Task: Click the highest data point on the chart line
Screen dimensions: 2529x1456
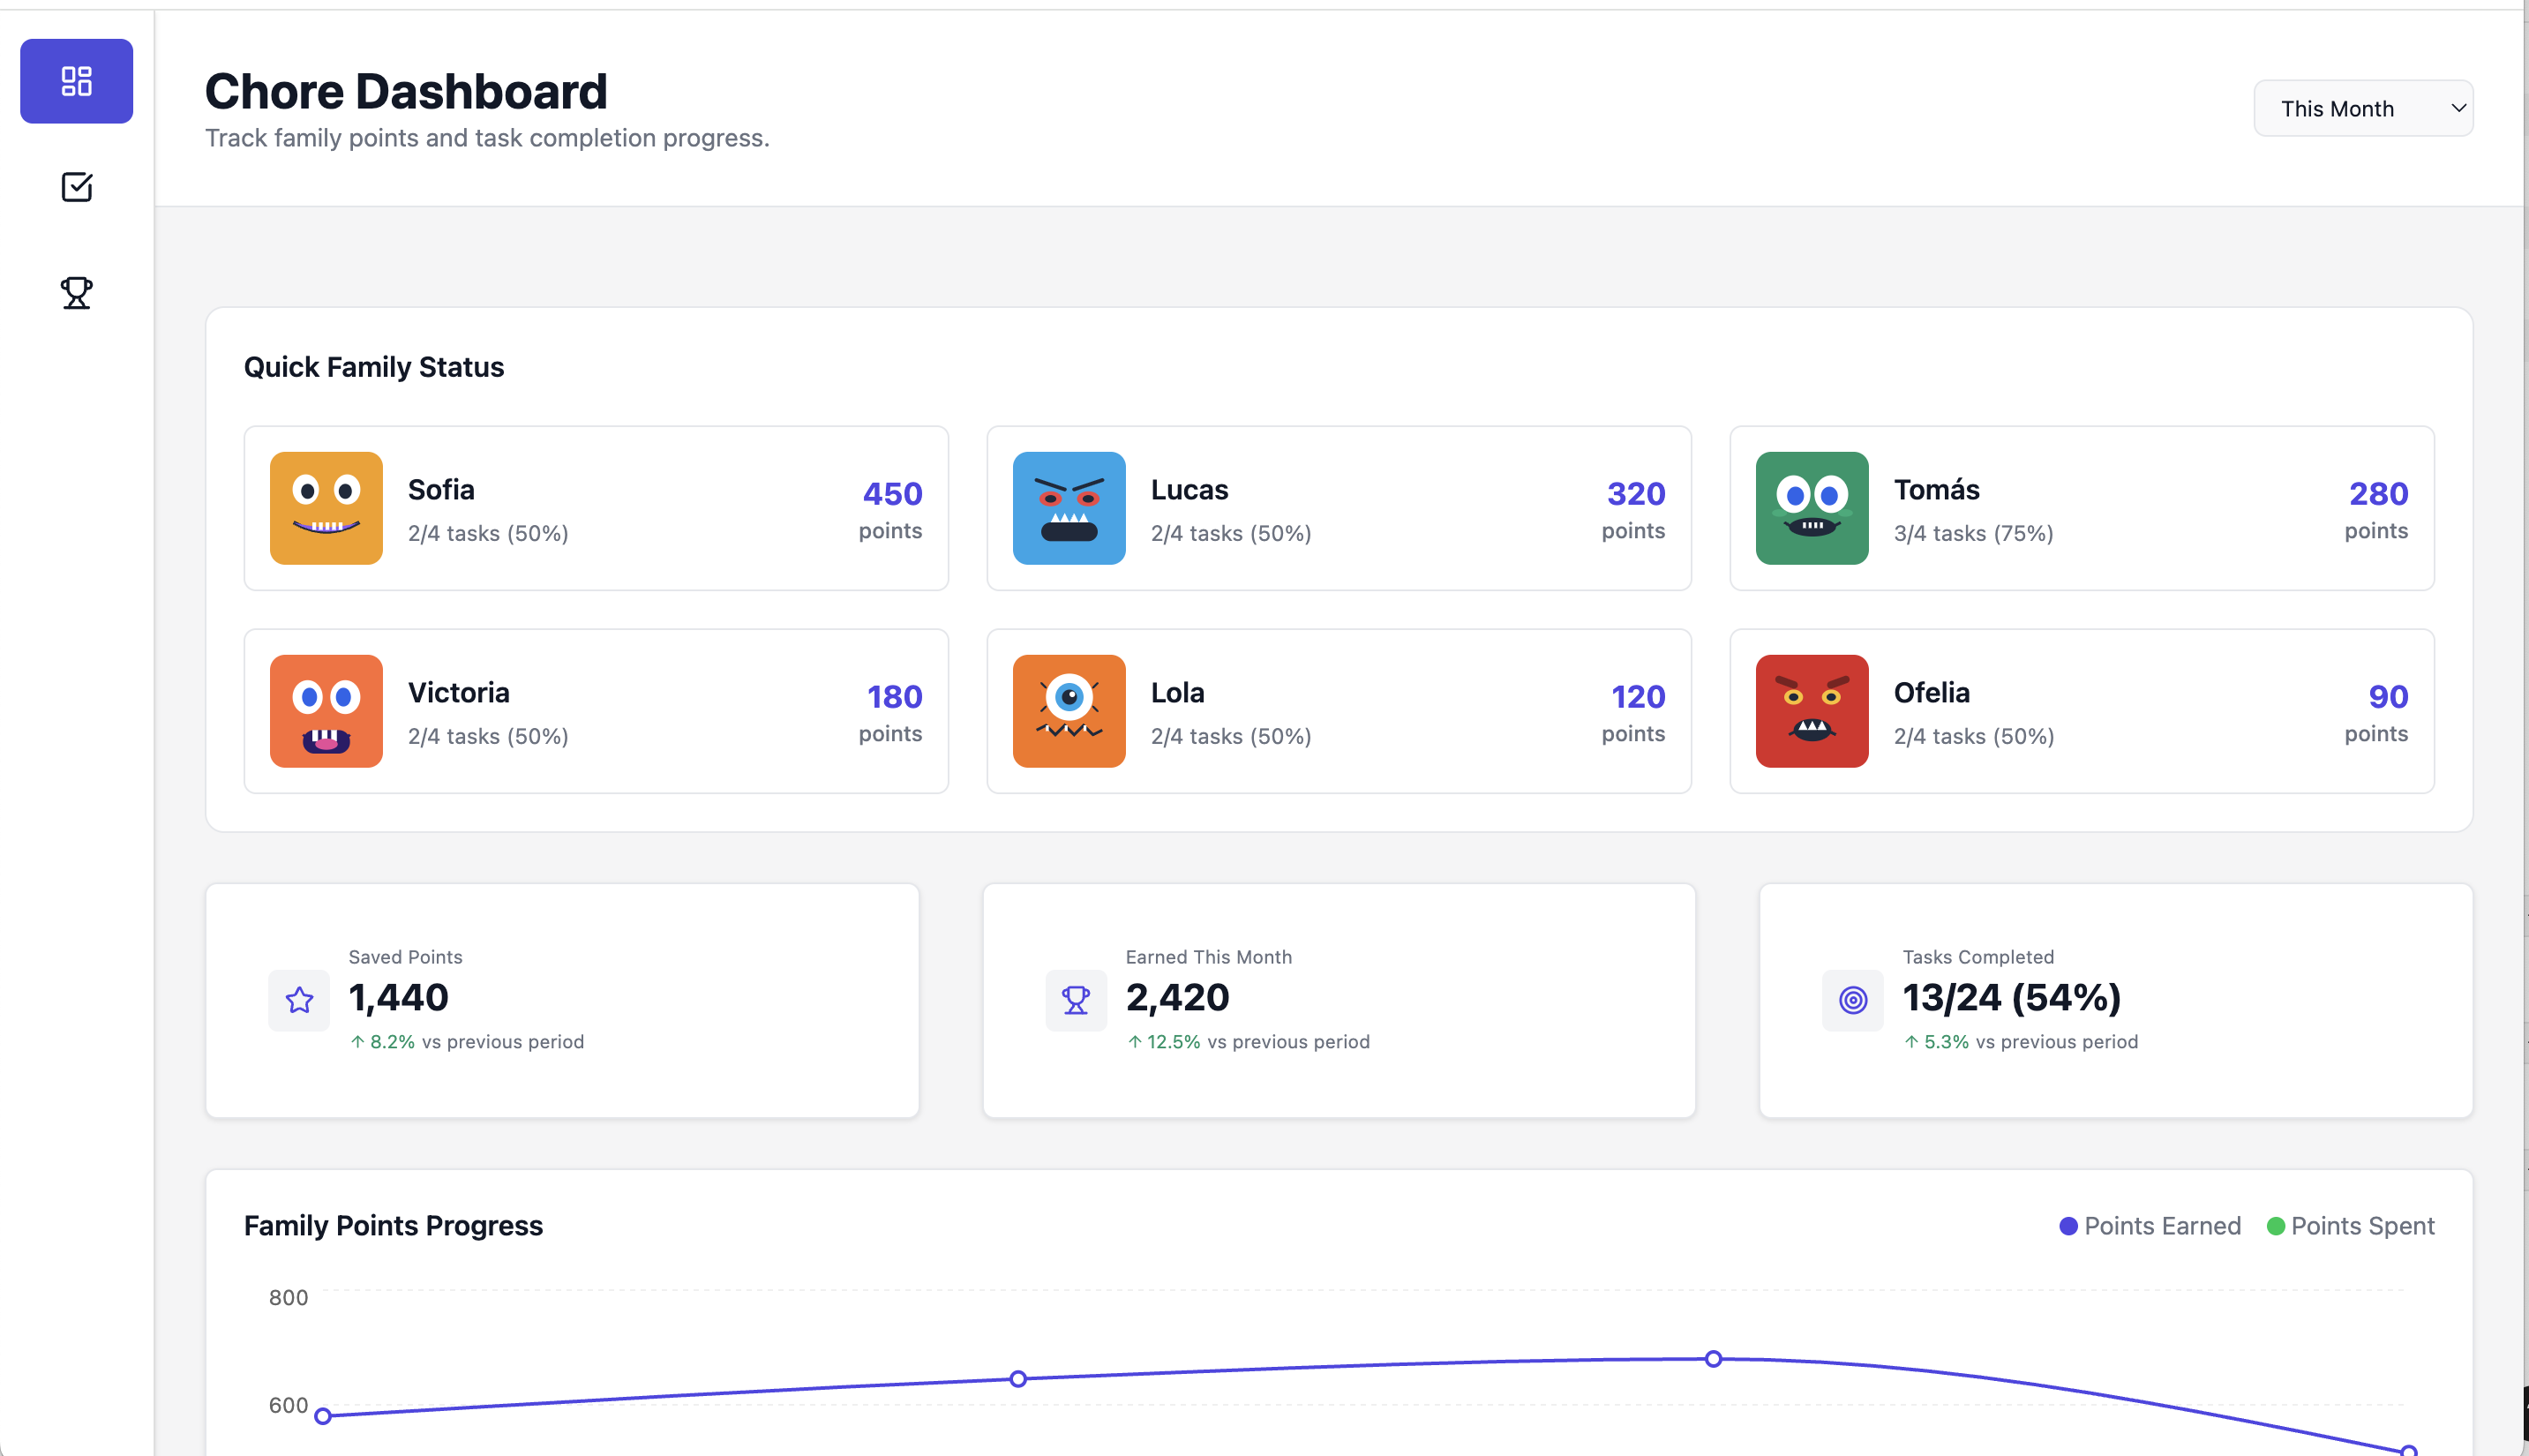Action: [x=1713, y=1358]
